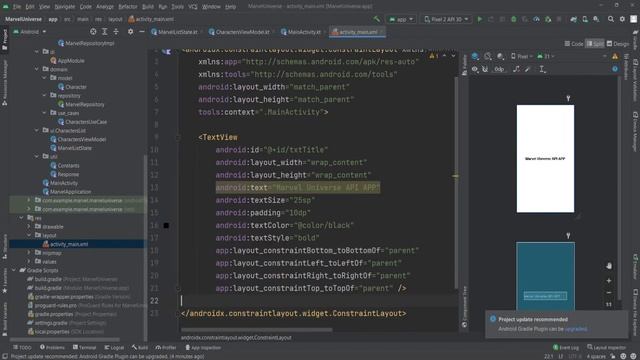Click the white design preview thumbnail
The width and height of the screenshot is (640, 360).
pos(545,159)
